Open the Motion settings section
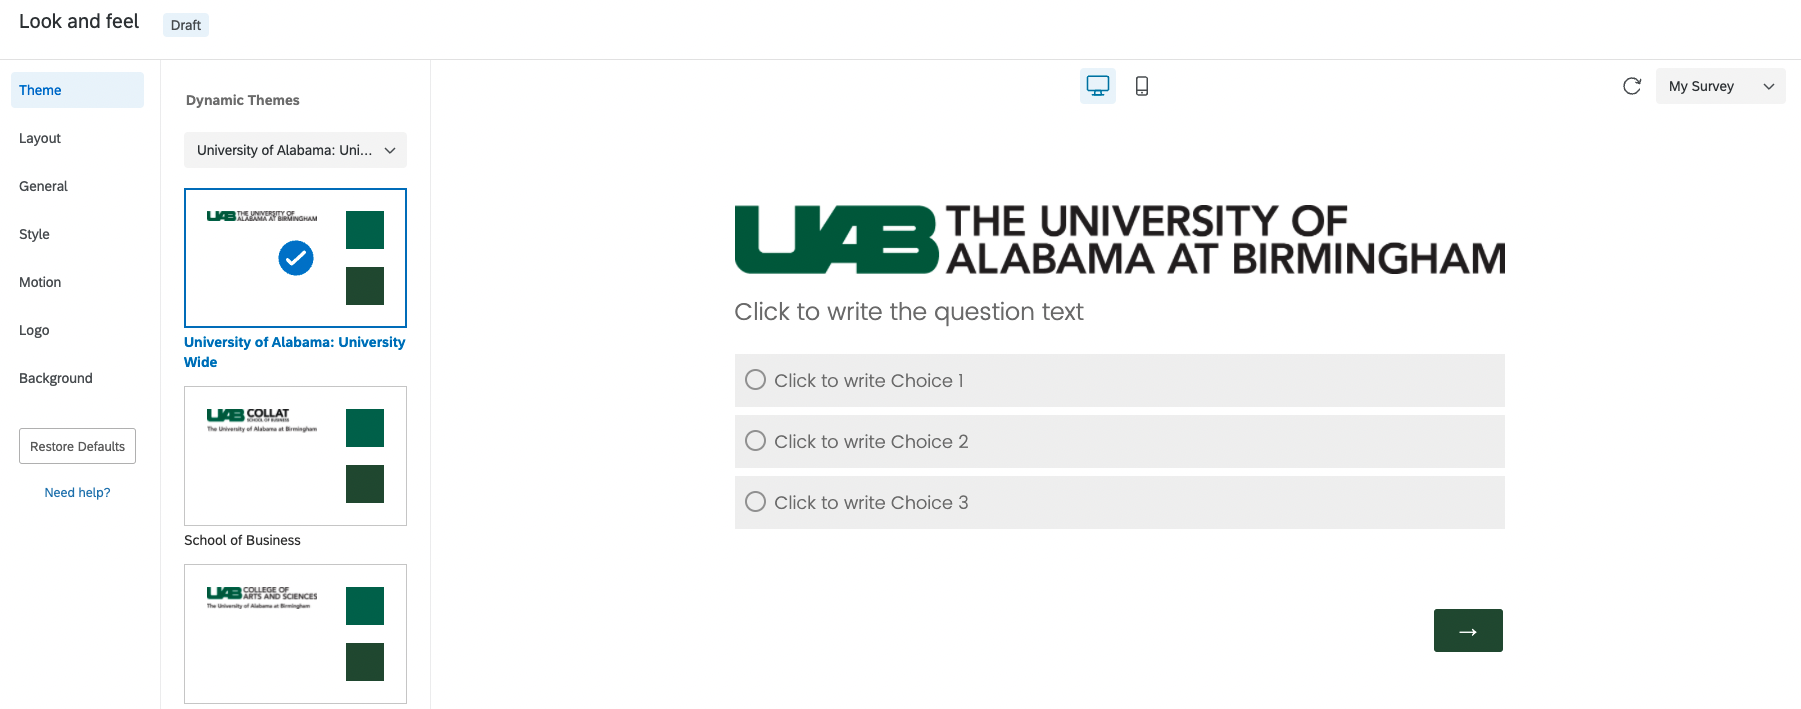The image size is (1801, 709). 40,282
